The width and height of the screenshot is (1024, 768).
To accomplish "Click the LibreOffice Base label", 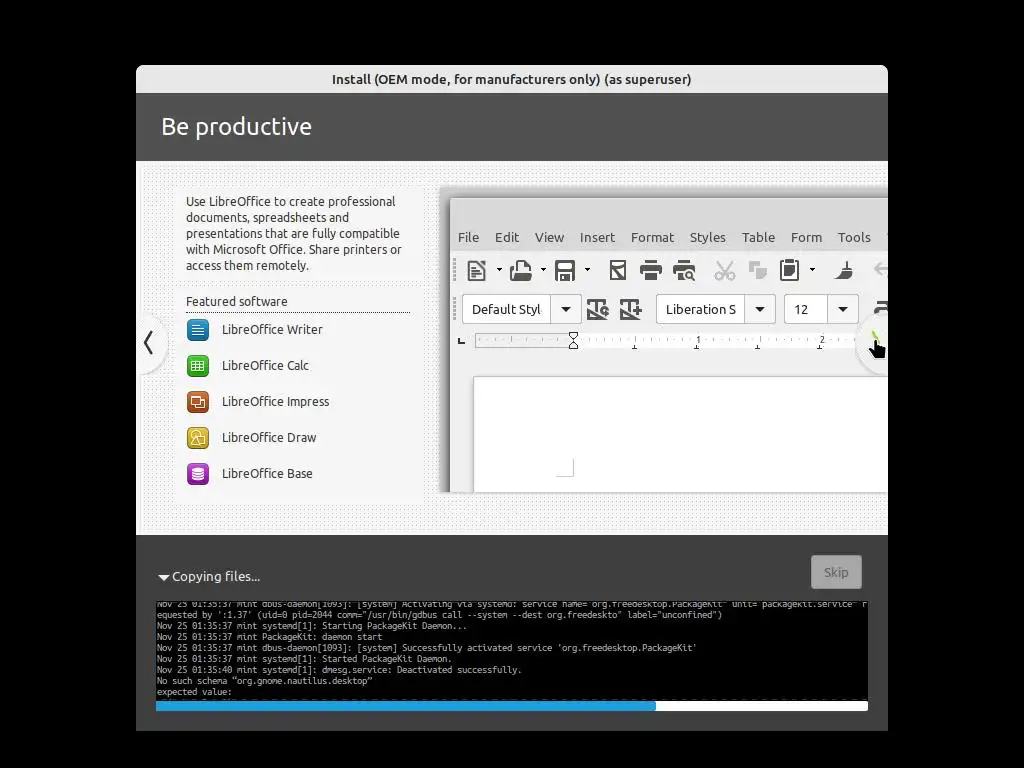I will (x=267, y=473).
